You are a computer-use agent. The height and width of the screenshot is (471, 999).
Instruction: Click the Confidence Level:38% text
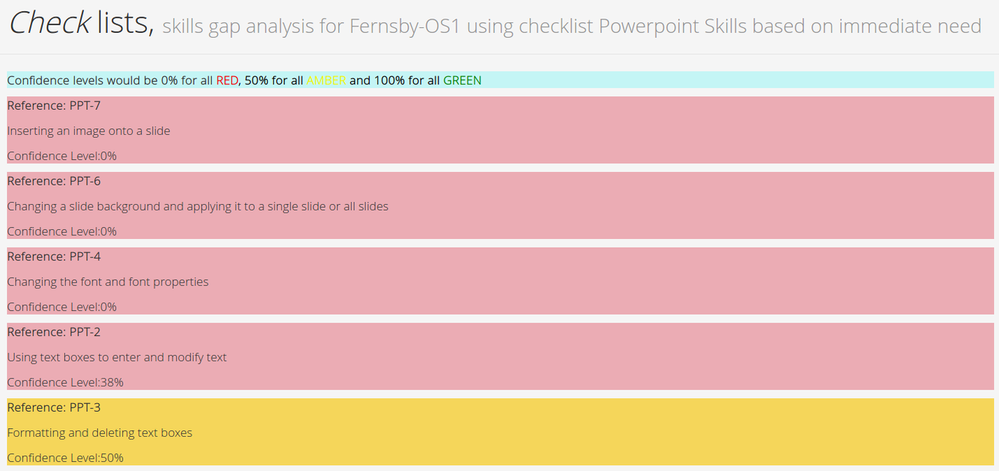pyautogui.click(x=65, y=382)
